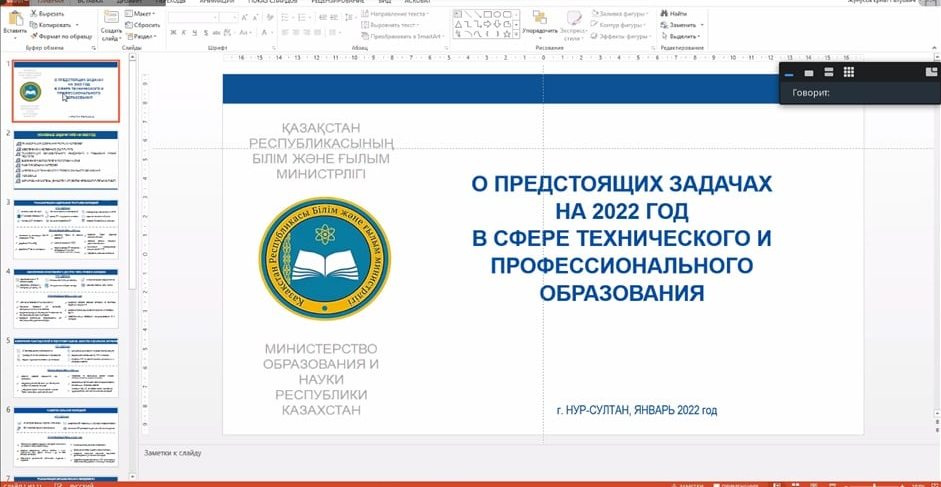Screen dimensions: 941x487
Task: Open the ПЕРЕХОДЫ ribbon tab
Action: point(172,2)
